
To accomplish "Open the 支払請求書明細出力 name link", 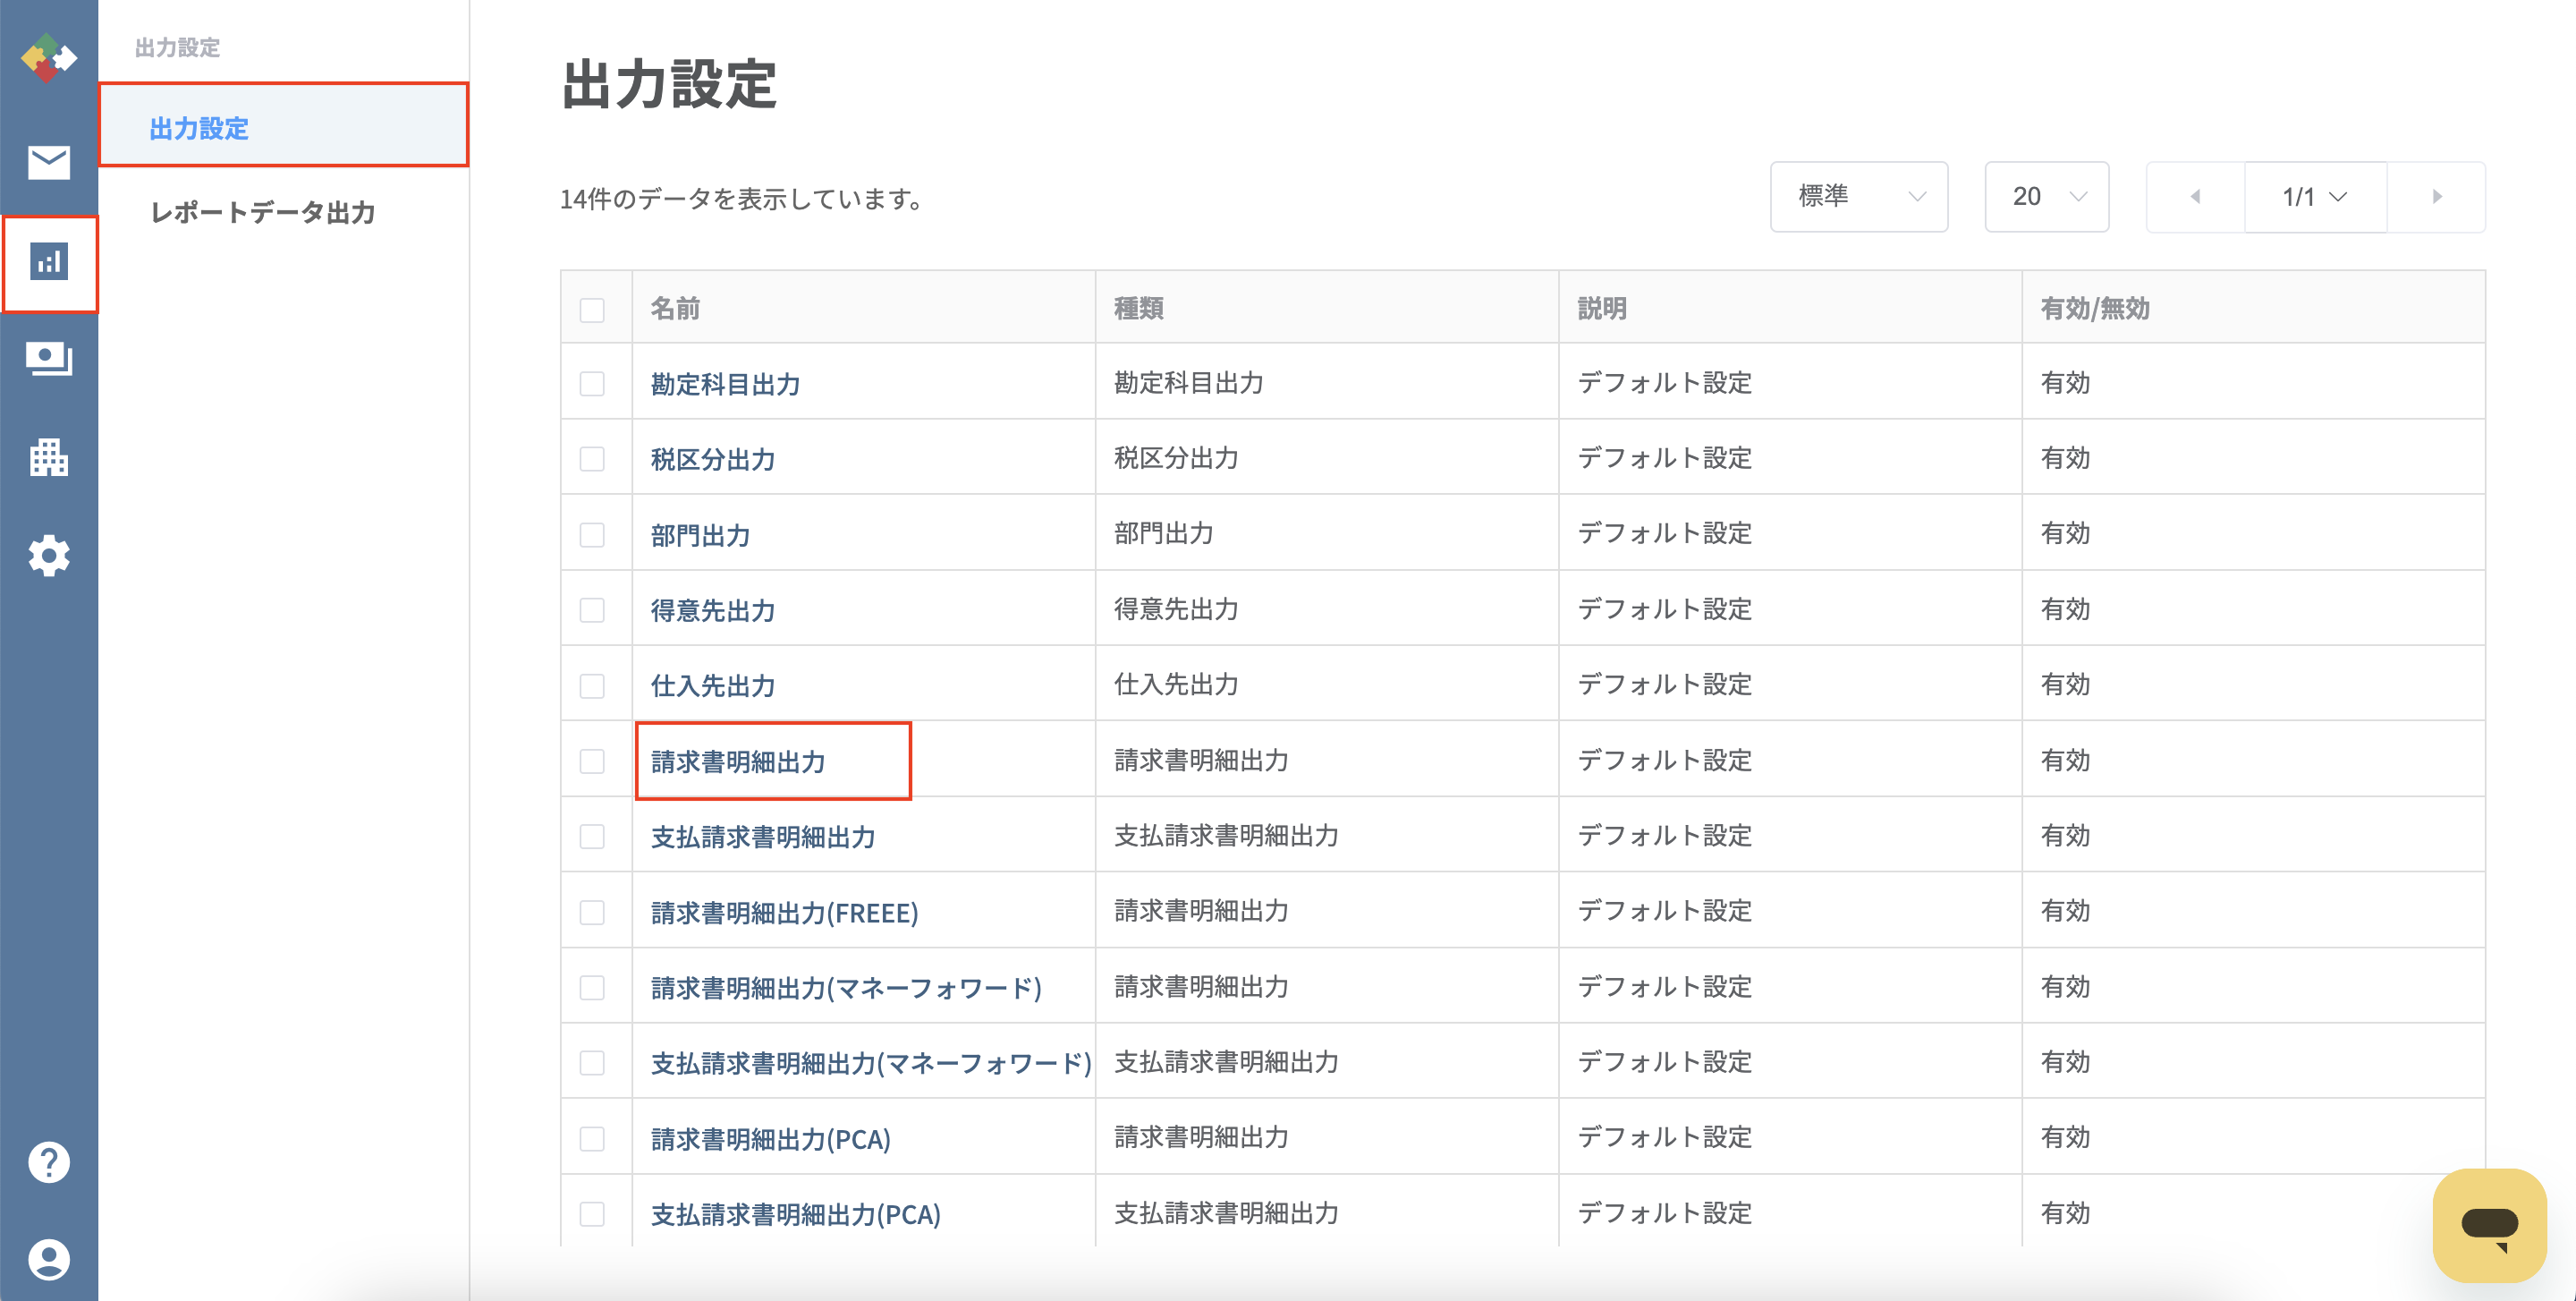I will 763,837.
